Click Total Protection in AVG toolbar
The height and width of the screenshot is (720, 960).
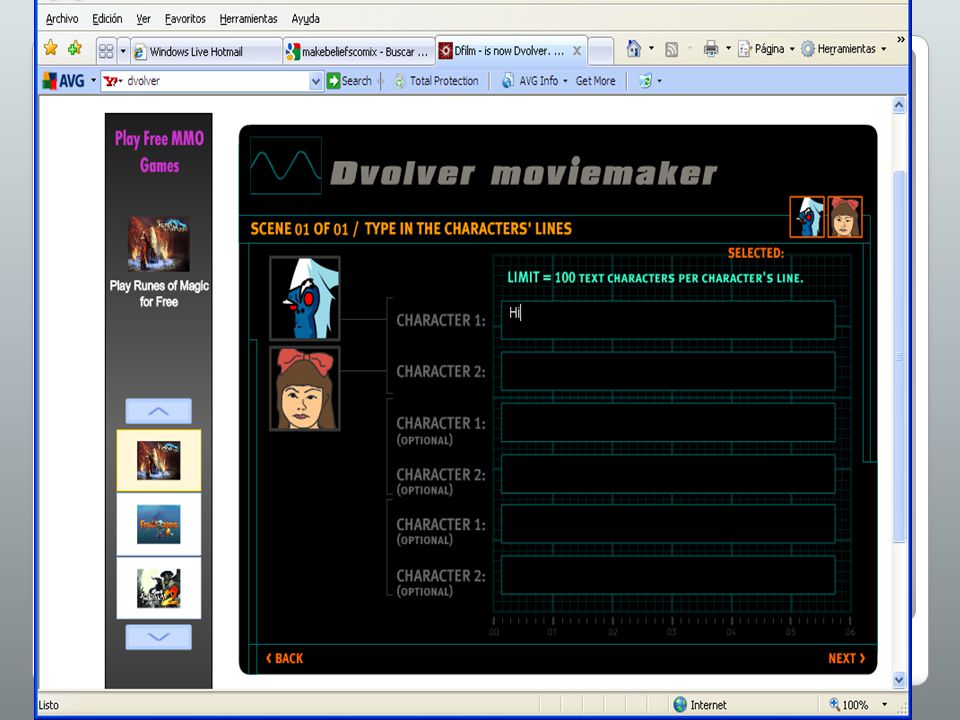(435, 81)
